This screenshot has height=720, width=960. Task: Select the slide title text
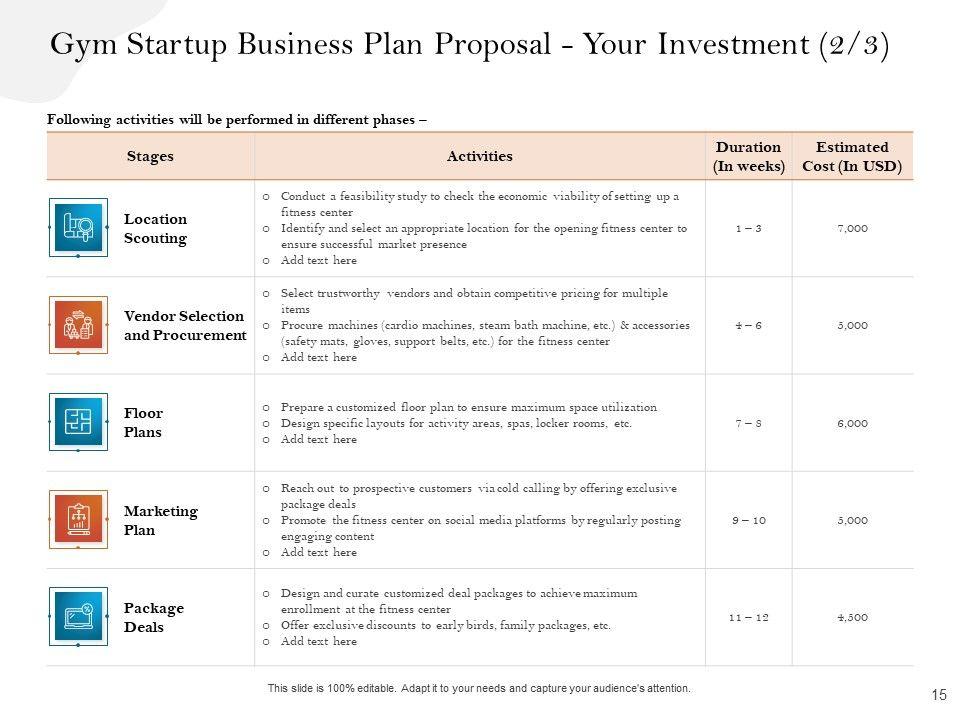[469, 46]
